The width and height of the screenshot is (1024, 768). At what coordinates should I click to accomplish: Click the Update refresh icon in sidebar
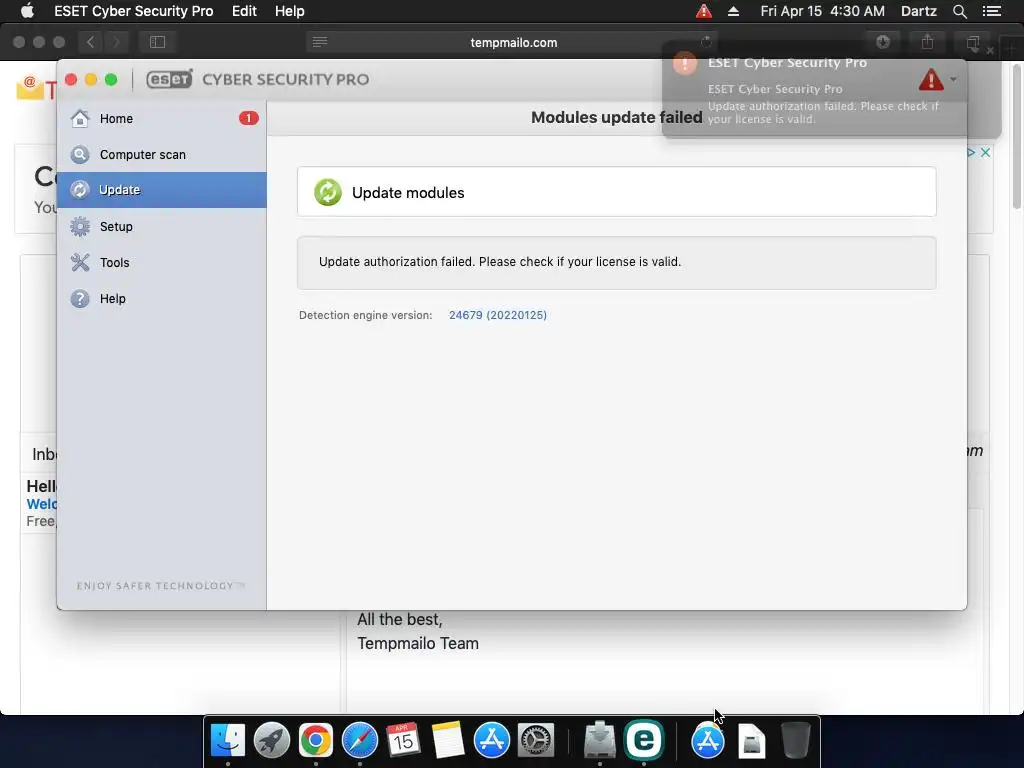(x=80, y=190)
